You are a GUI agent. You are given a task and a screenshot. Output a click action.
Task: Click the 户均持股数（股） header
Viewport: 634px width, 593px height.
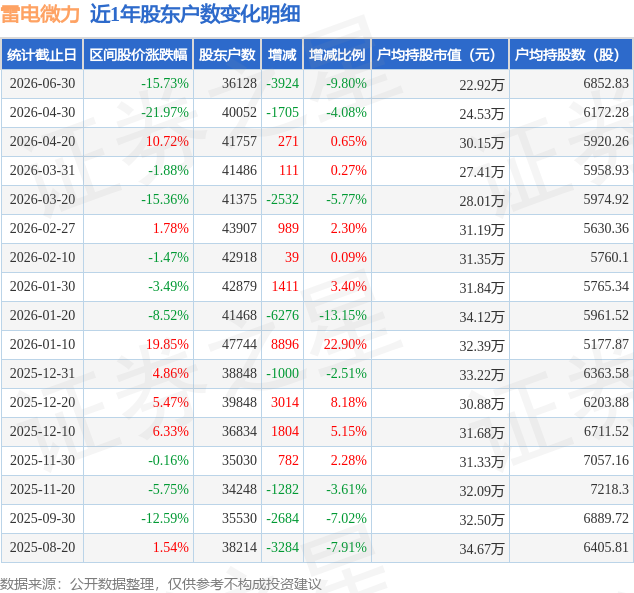click(571, 55)
